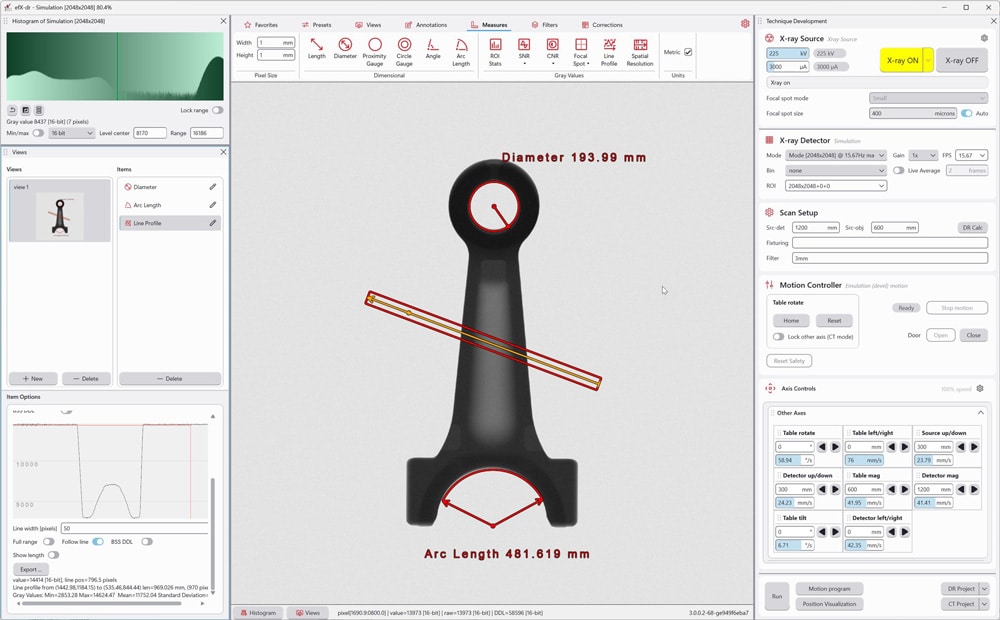Open the detector Mode dropdown

(x=836, y=156)
